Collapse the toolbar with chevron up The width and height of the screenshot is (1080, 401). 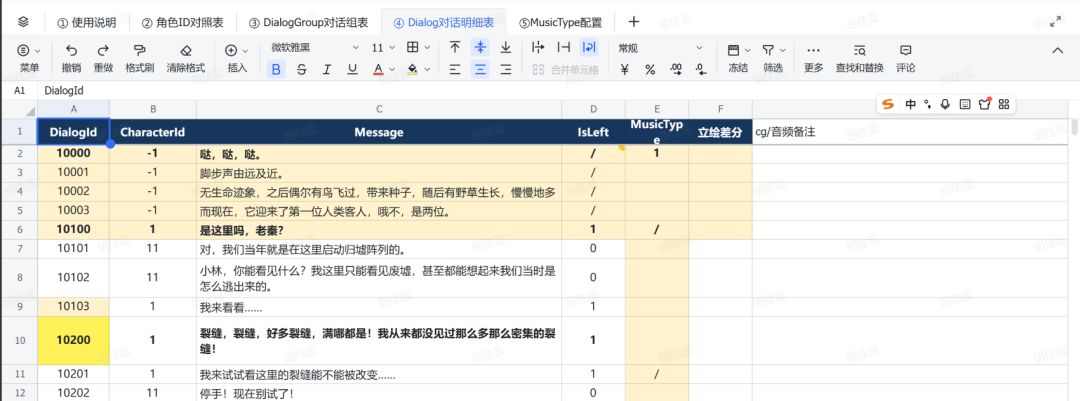[1057, 50]
